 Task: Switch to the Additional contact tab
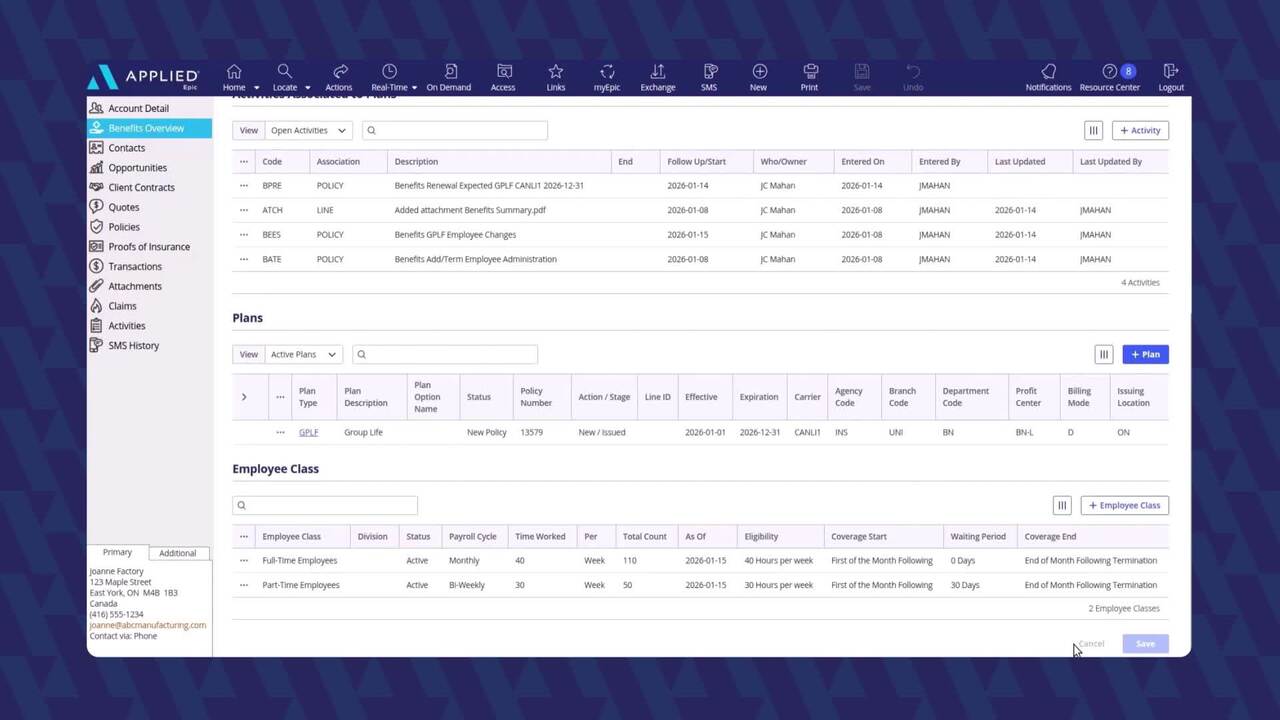pyautogui.click(x=178, y=553)
